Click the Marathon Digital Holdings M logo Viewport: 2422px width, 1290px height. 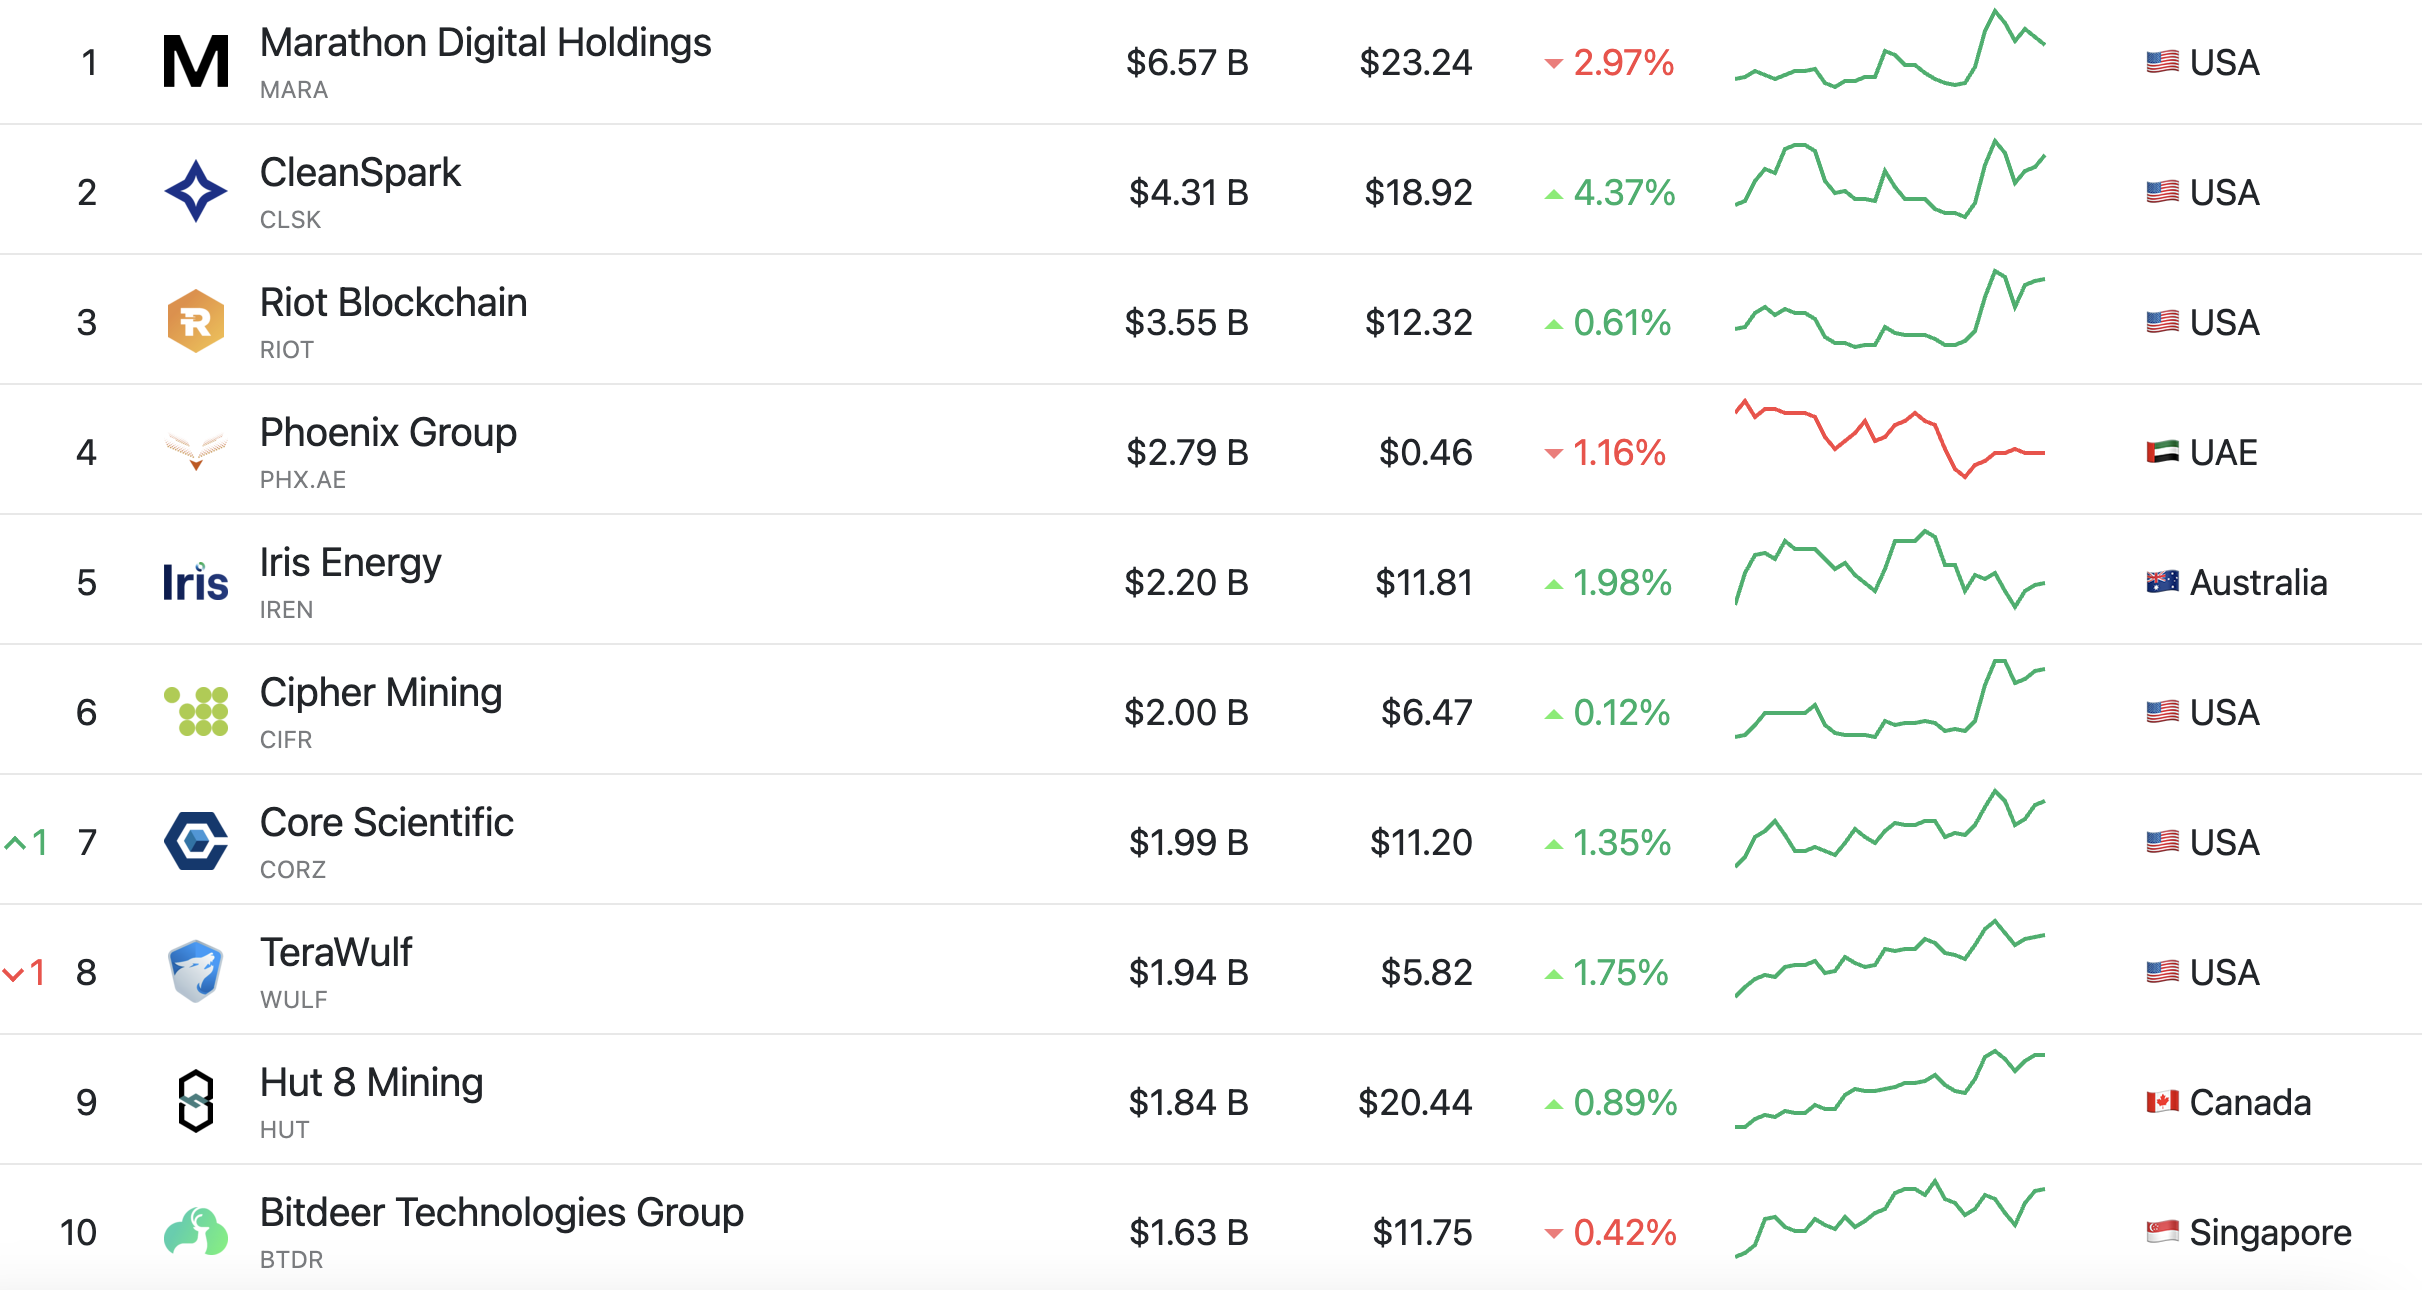(x=196, y=62)
